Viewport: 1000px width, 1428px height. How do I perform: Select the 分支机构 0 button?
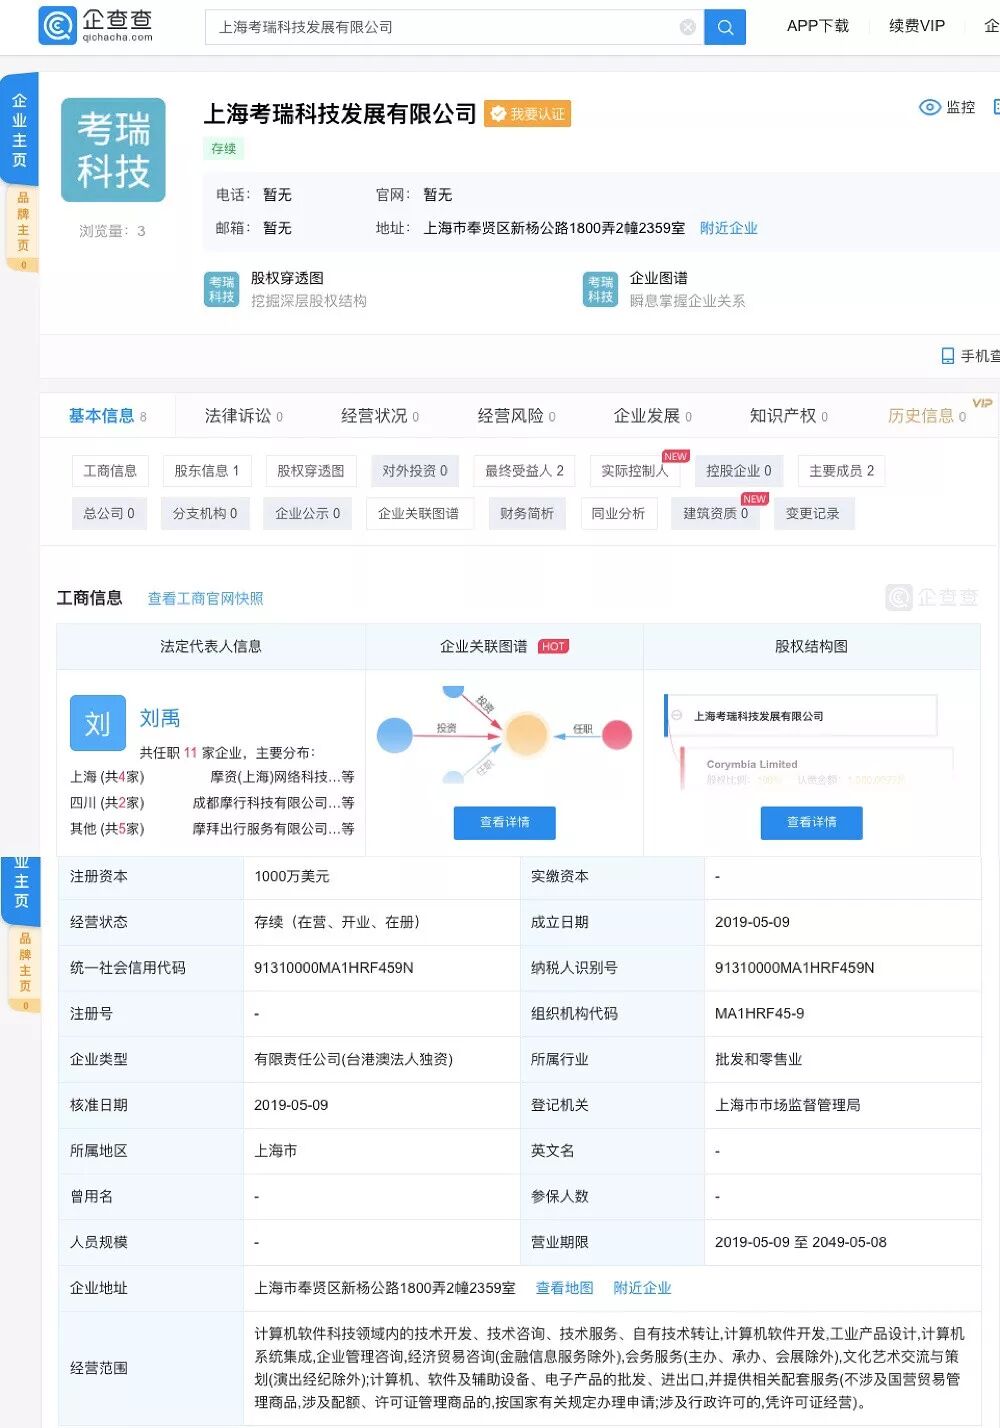tap(204, 514)
